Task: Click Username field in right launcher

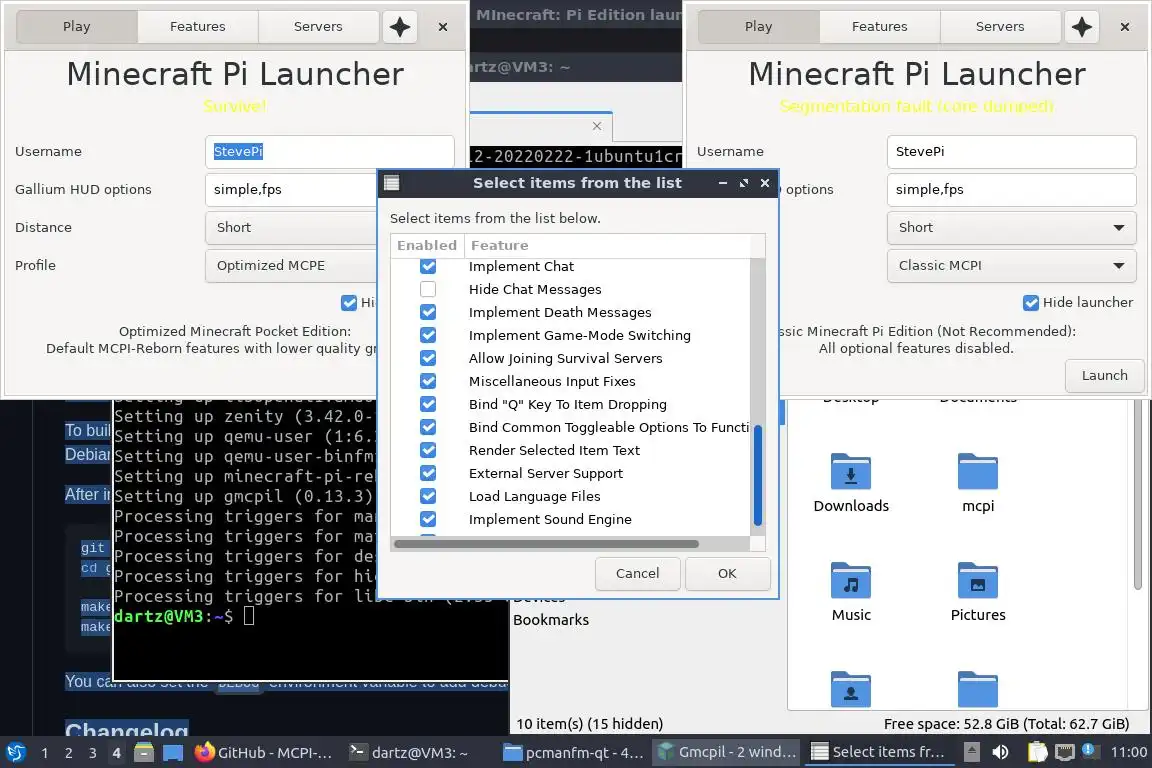Action: click(x=1012, y=152)
